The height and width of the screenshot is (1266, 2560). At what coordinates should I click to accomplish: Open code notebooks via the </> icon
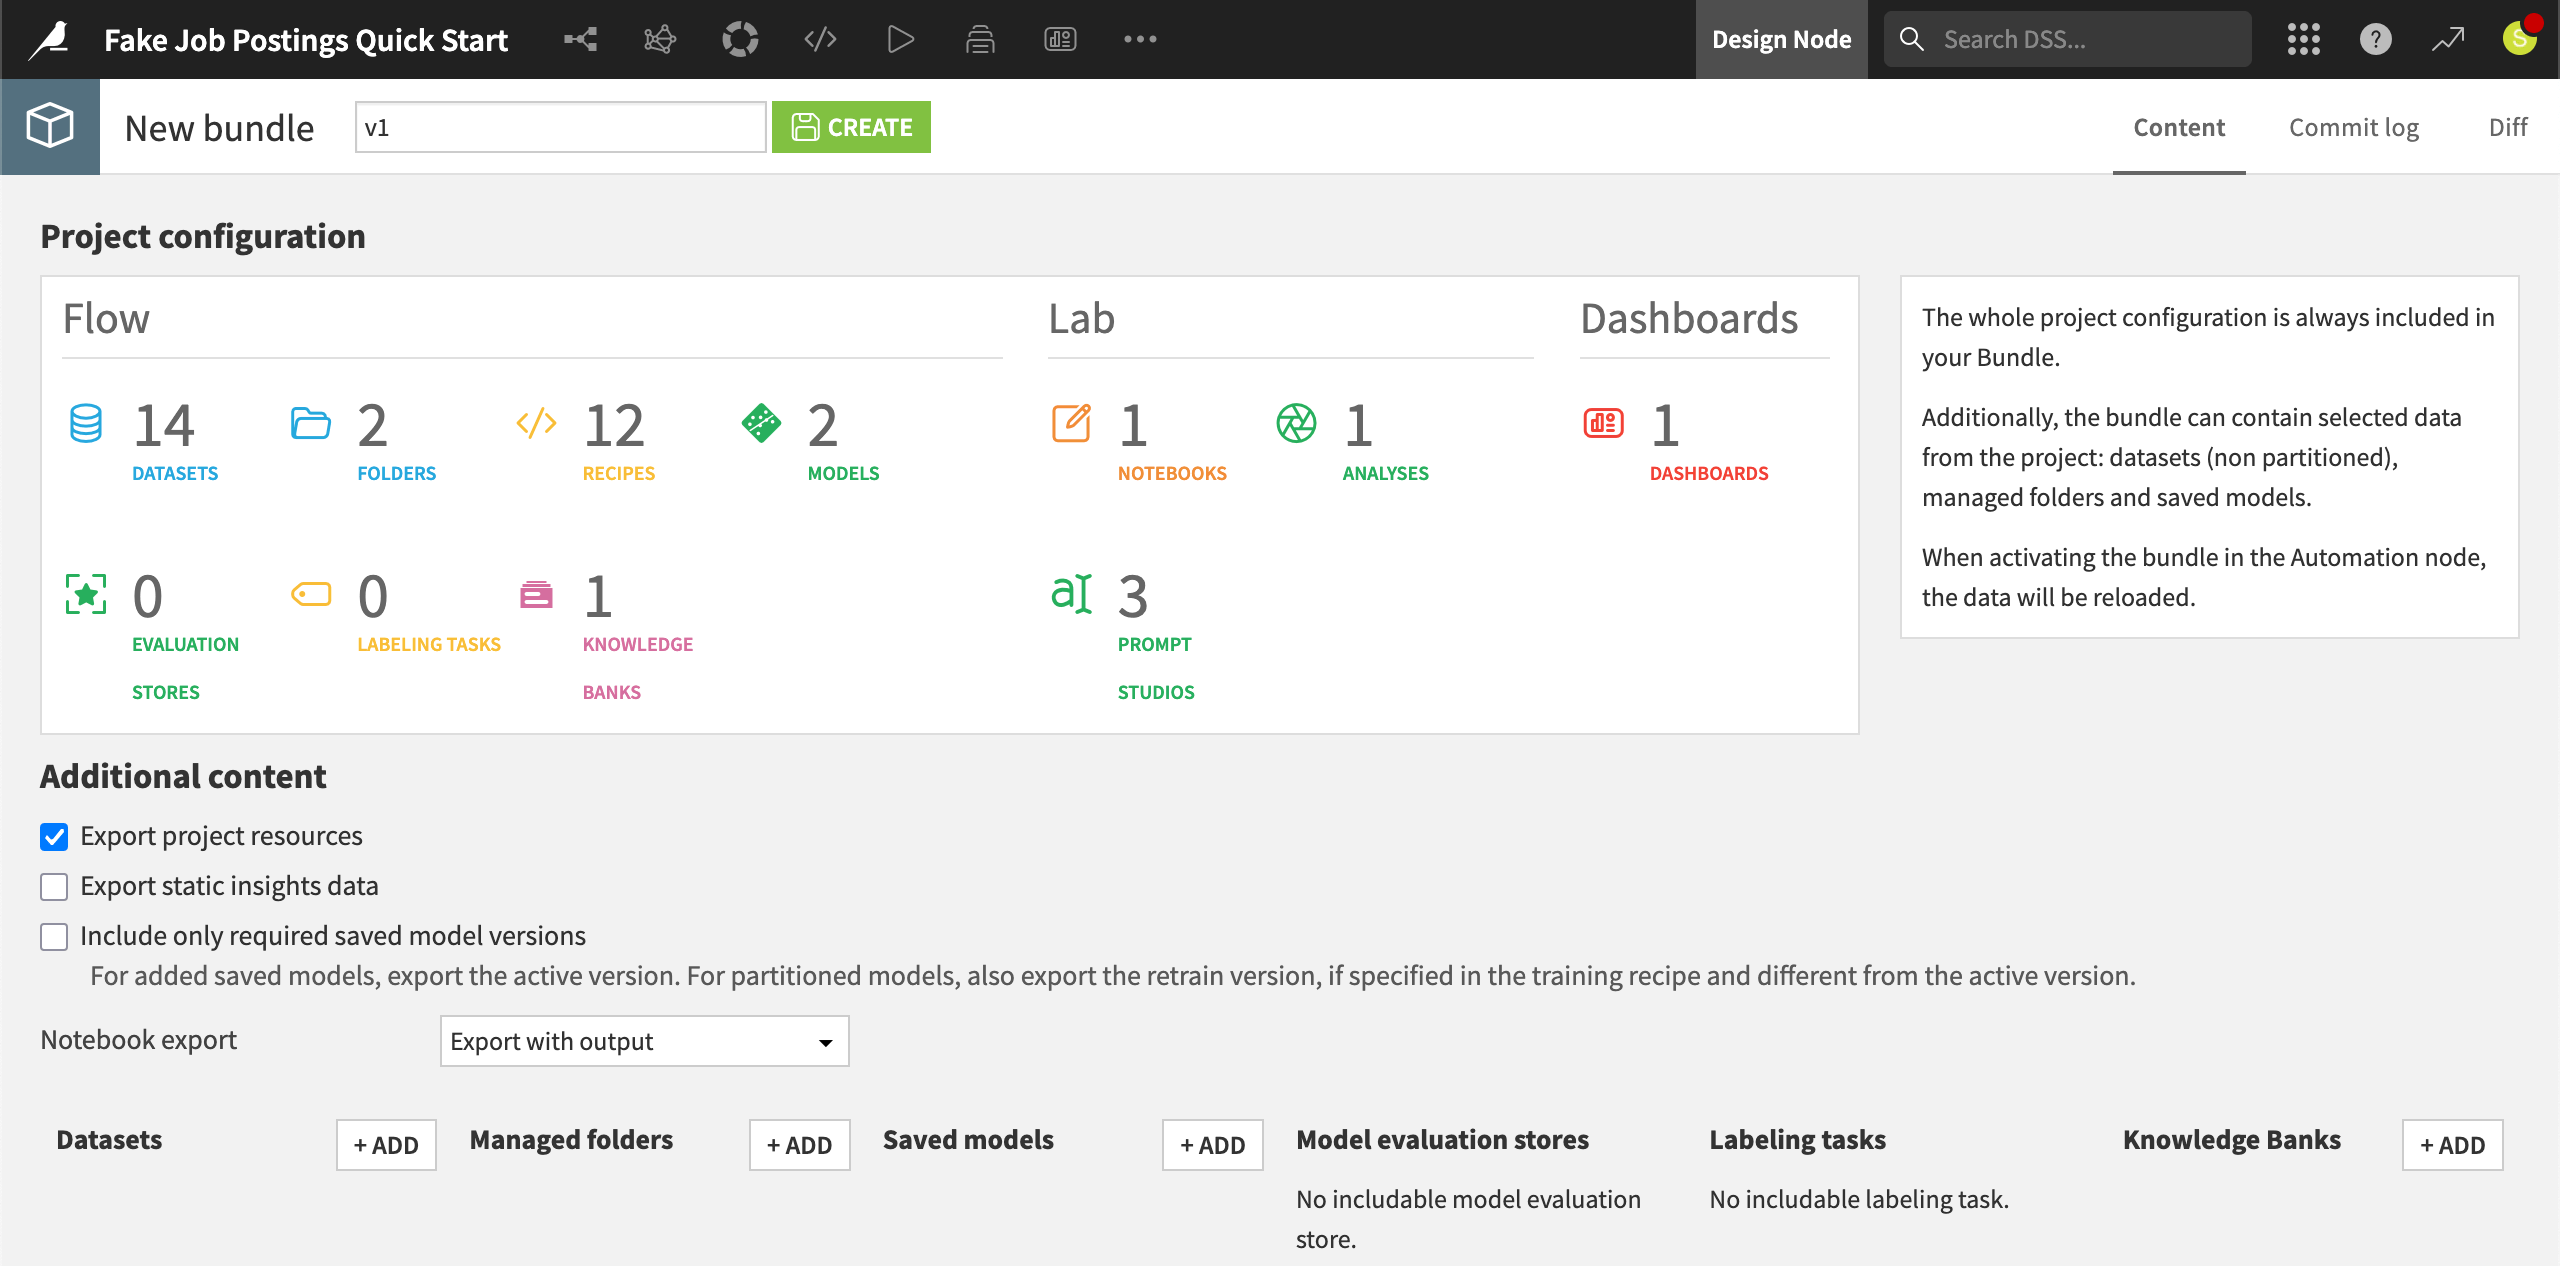820,39
